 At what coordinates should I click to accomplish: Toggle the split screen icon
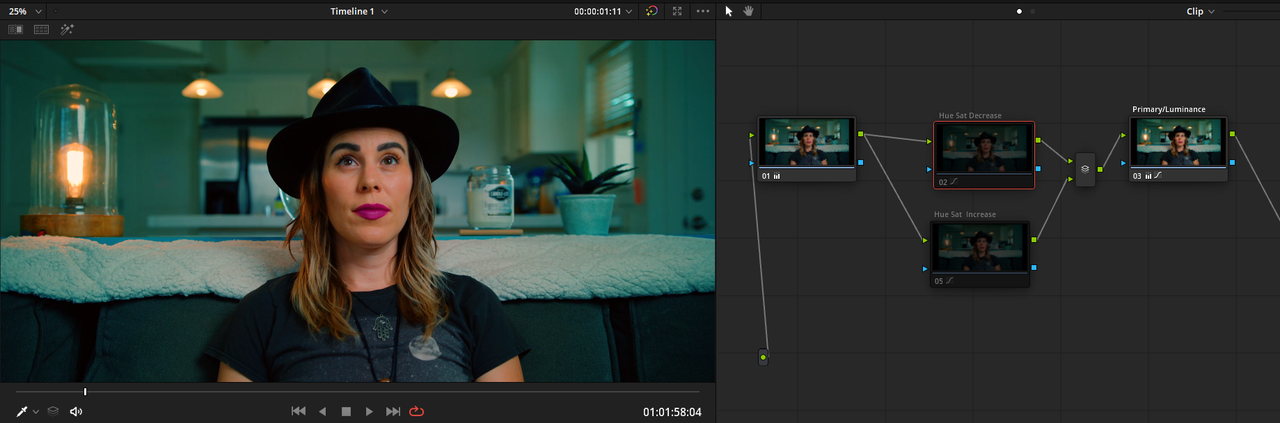click(41, 30)
